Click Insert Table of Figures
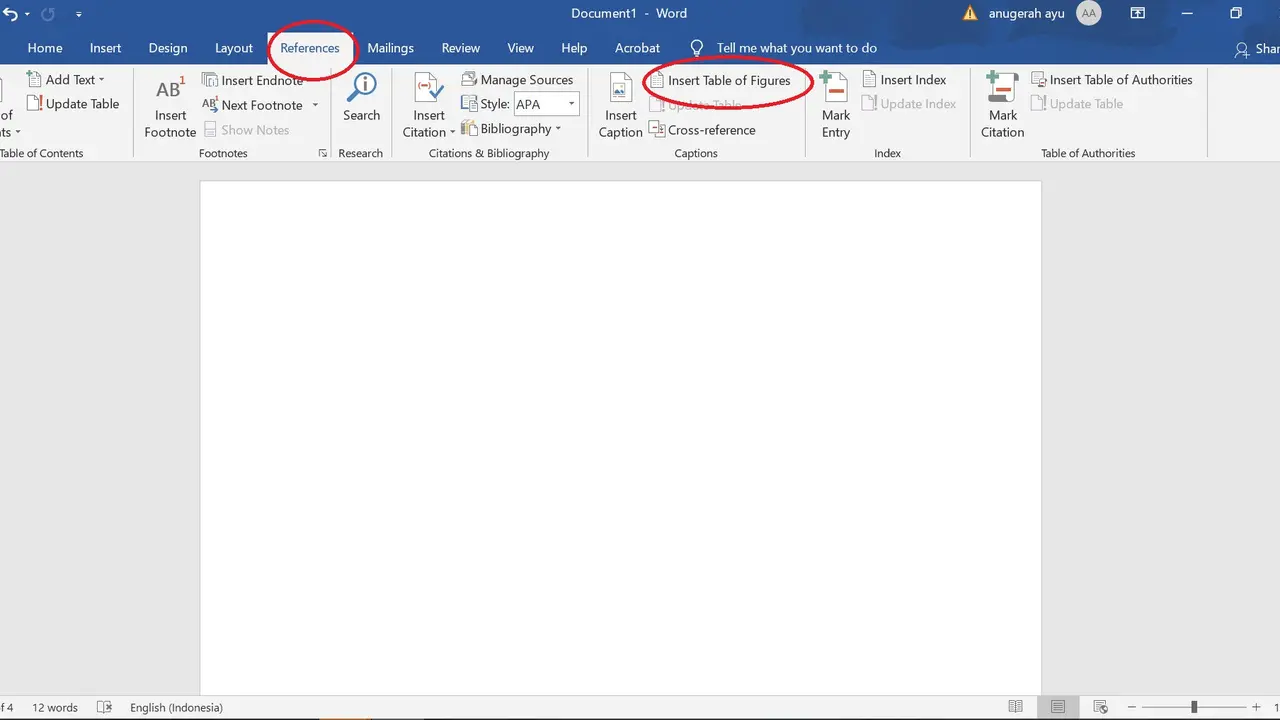Screen dimensions: 1280x720 tap(728, 80)
